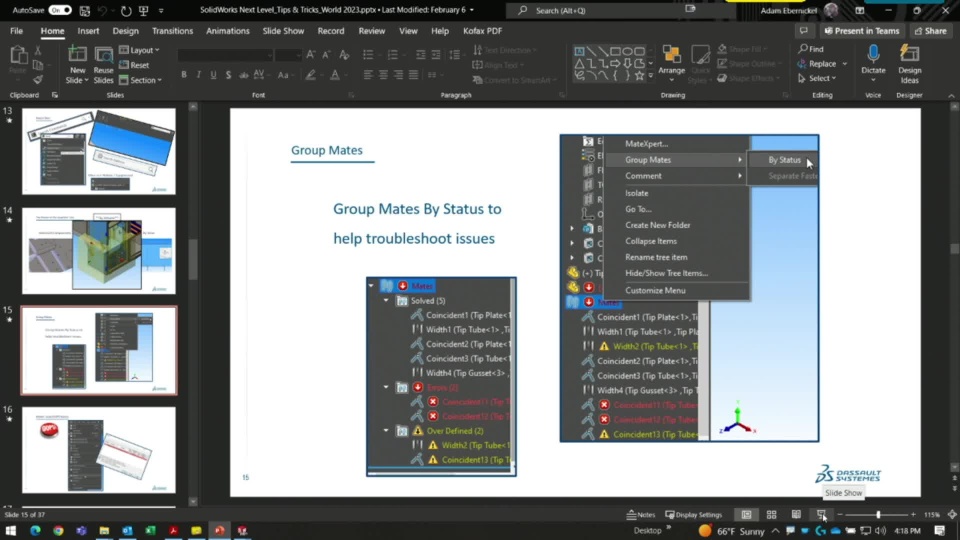Viewport: 960px width, 540px height.
Task: Click the Share button
Action: 931,31
